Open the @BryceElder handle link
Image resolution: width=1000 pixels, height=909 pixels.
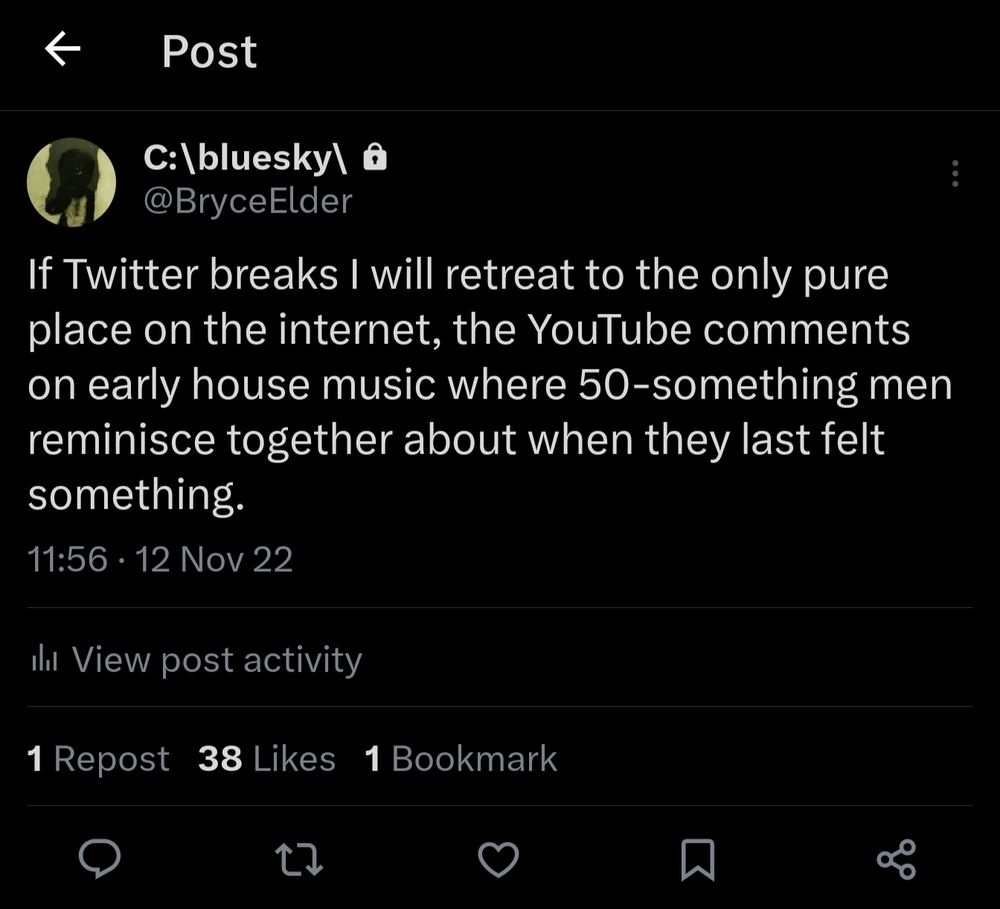[x=248, y=201]
